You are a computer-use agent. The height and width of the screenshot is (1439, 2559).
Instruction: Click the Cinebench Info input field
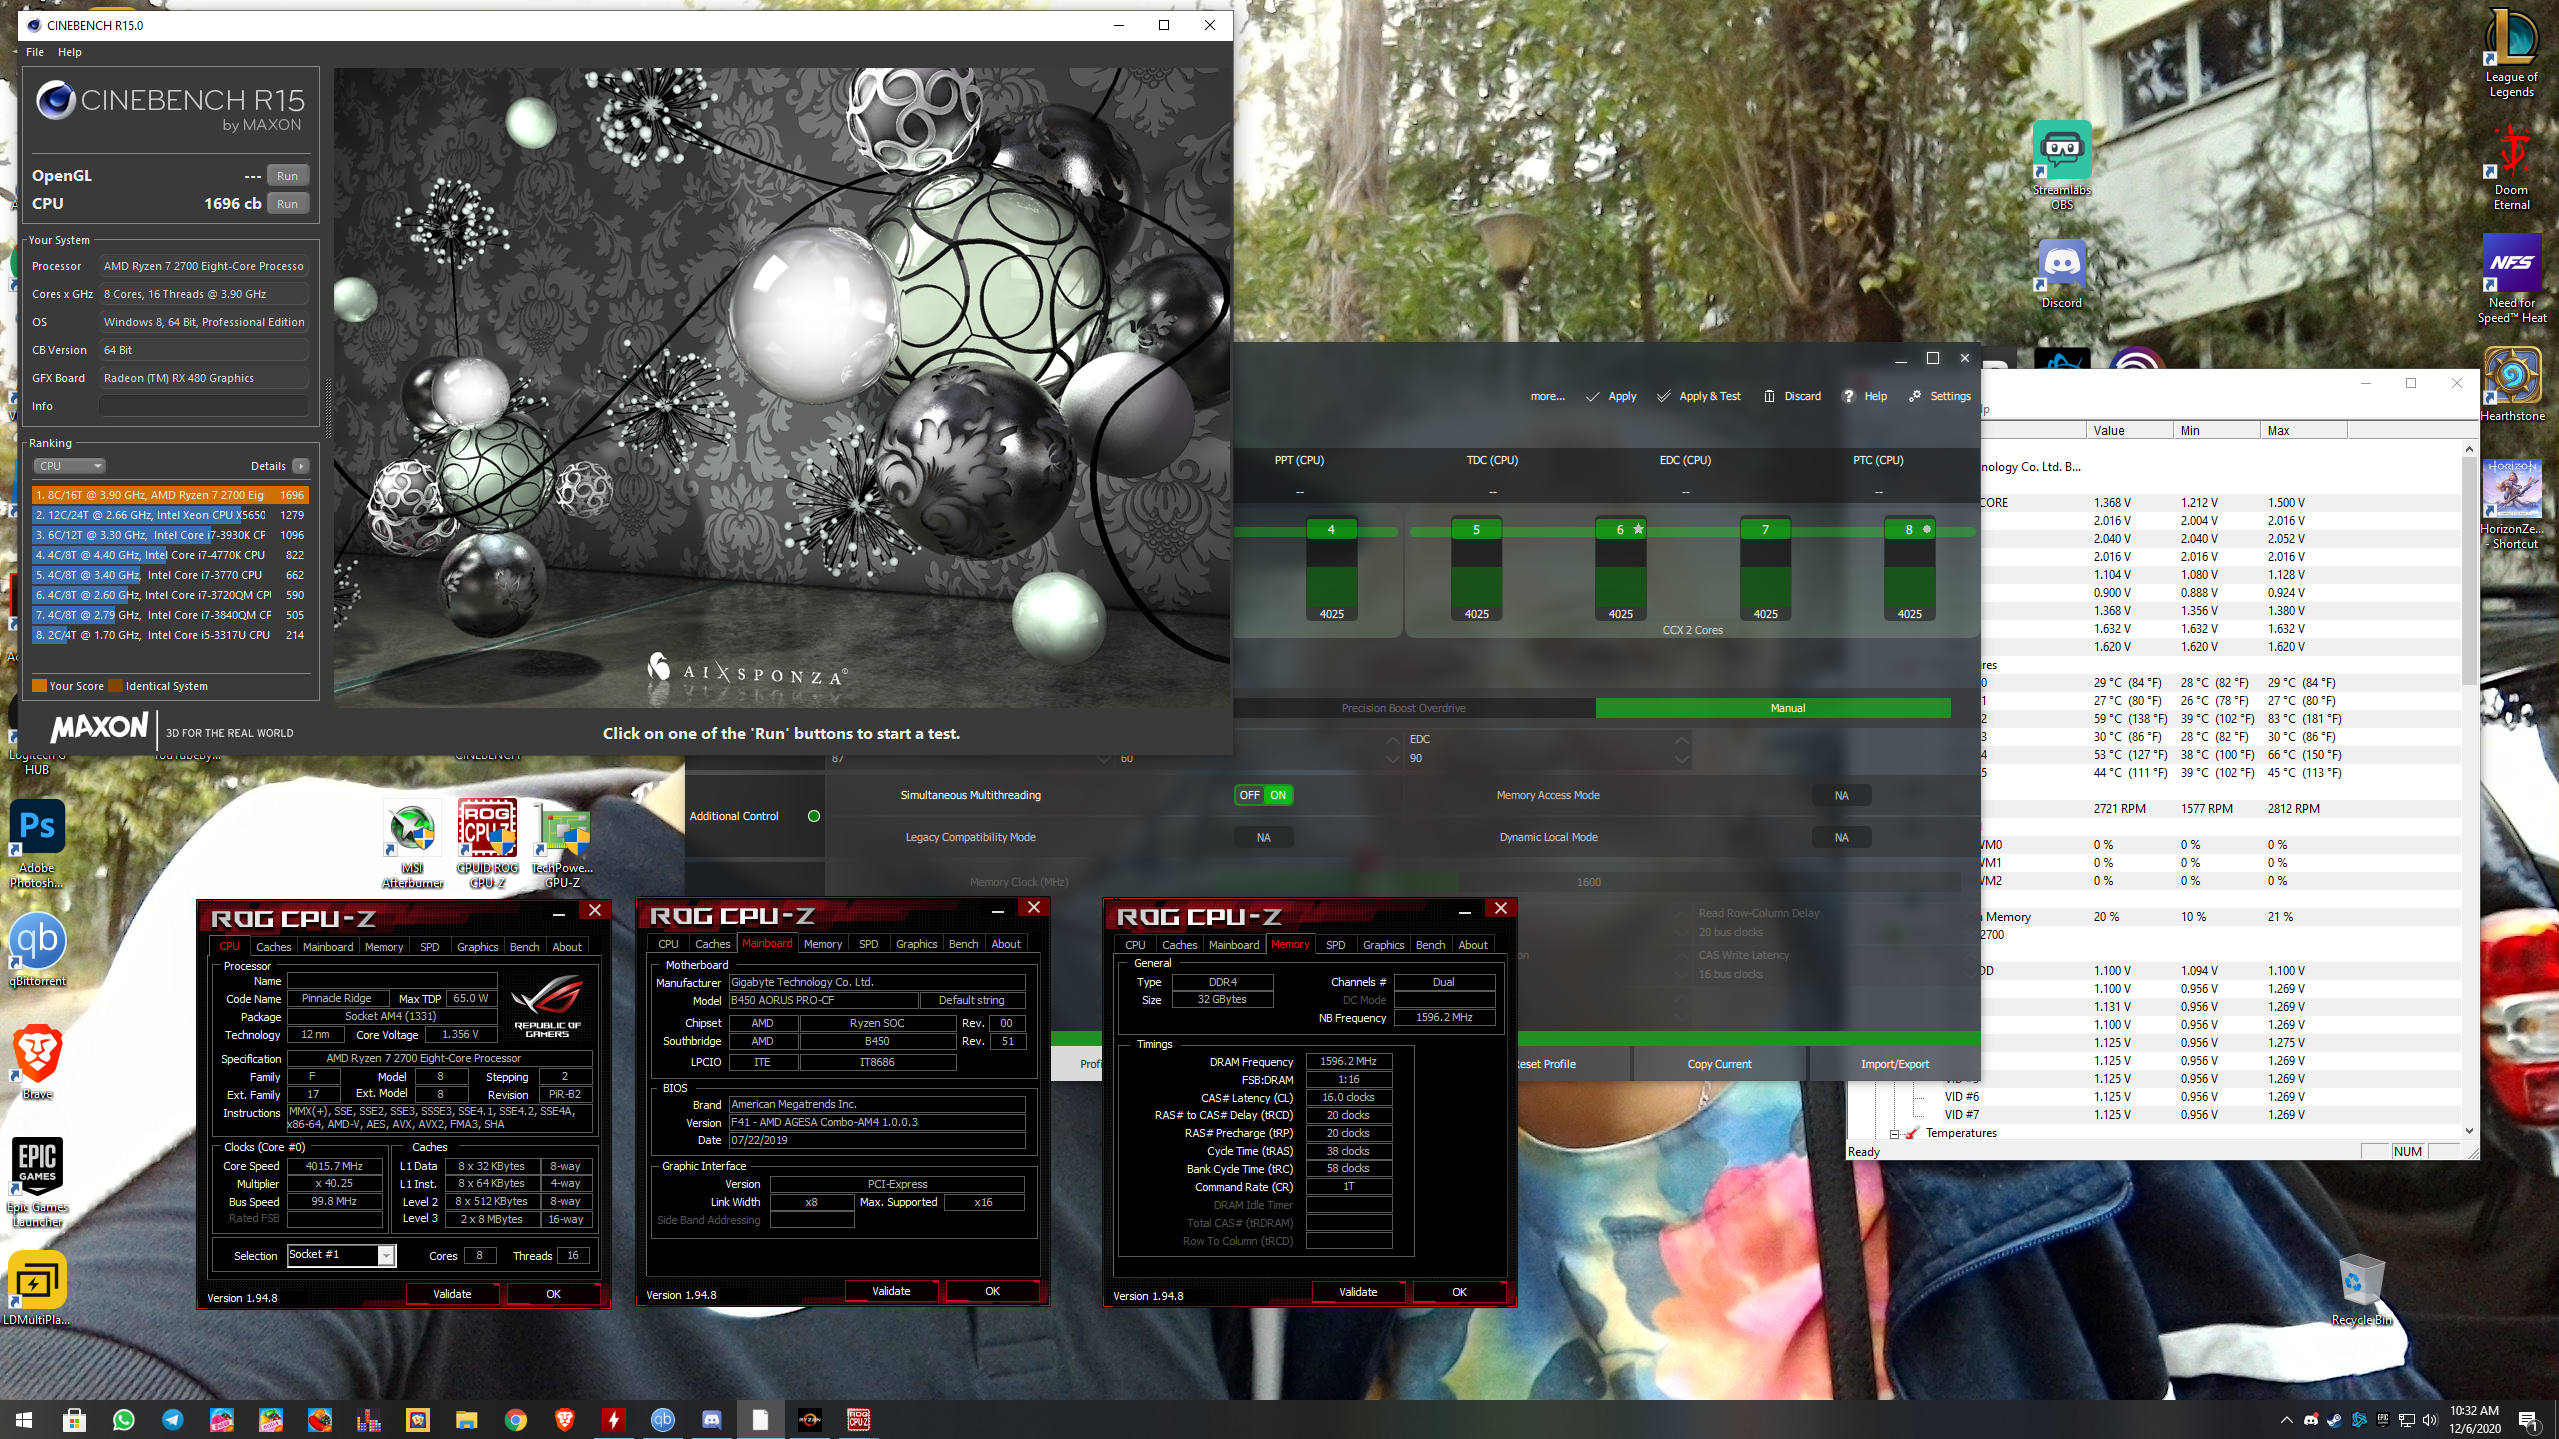(x=203, y=406)
